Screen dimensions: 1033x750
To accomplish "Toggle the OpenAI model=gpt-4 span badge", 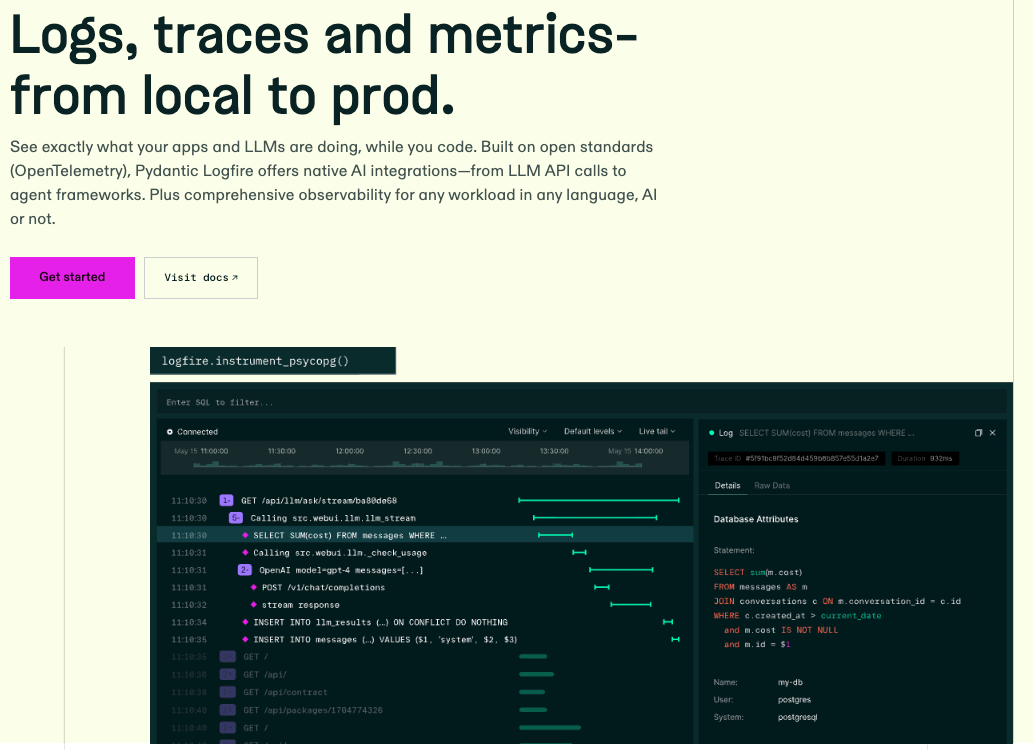I will pyautogui.click(x=244, y=570).
